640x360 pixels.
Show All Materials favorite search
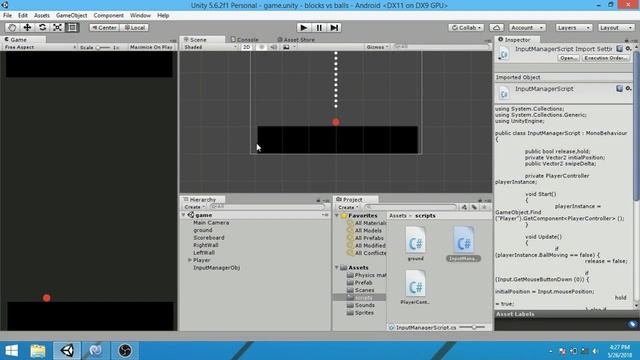click(367, 223)
